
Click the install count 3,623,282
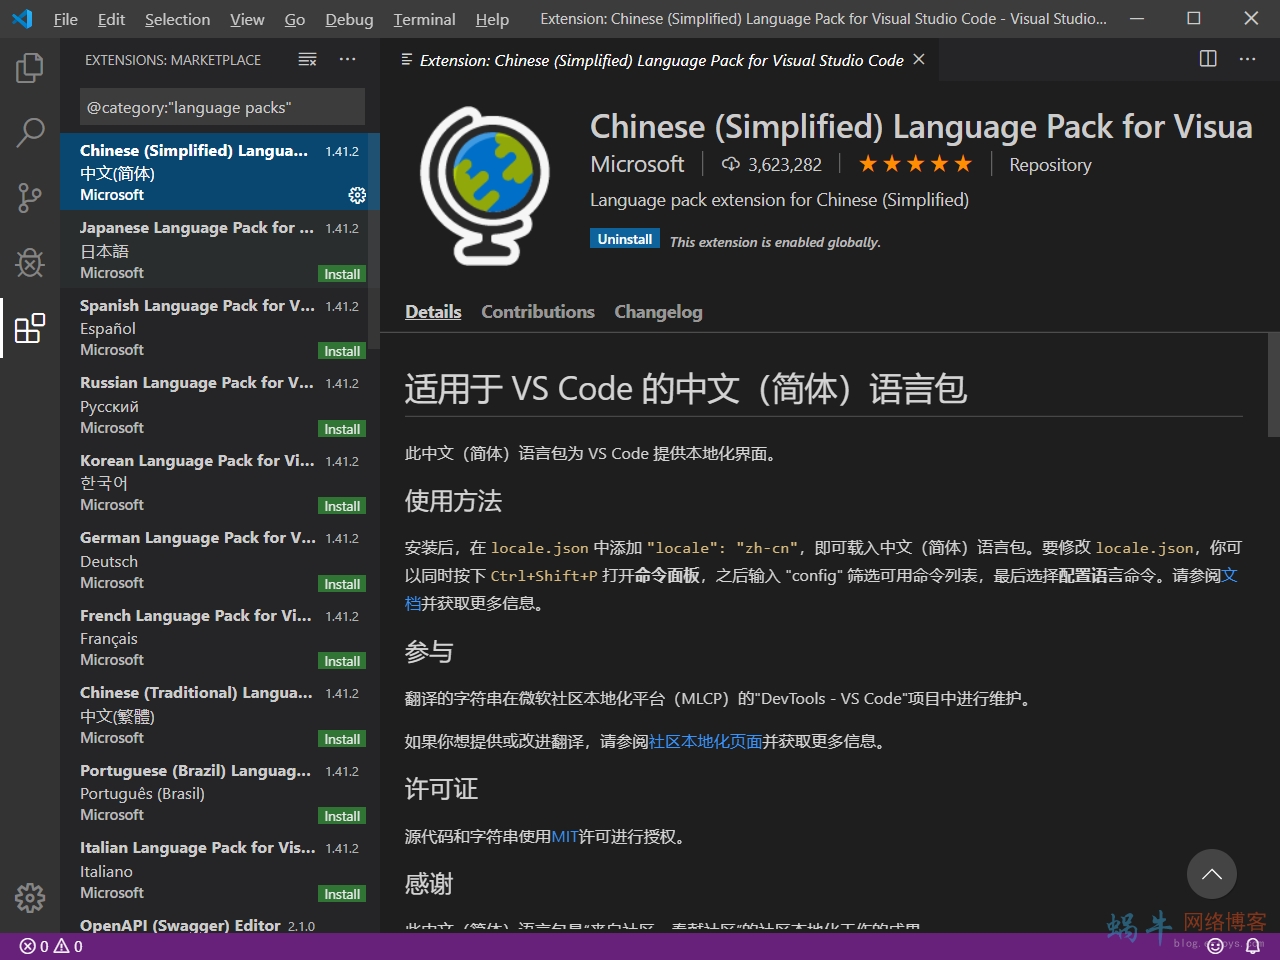[772, 165]
